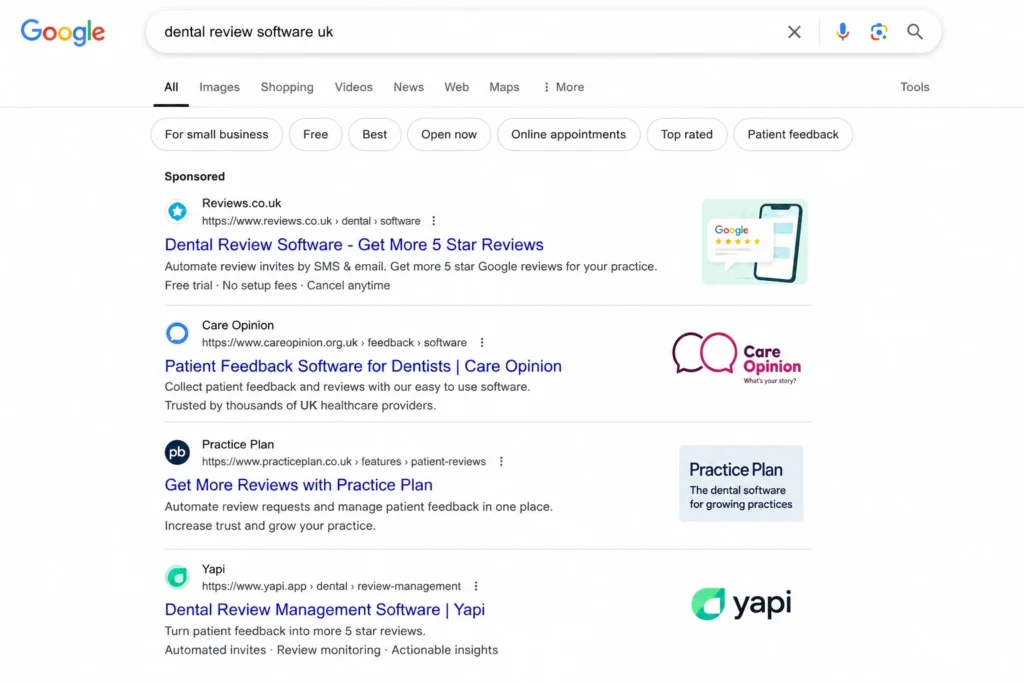
Task: Click the Care Opinion site name
Action: [238, 325]
